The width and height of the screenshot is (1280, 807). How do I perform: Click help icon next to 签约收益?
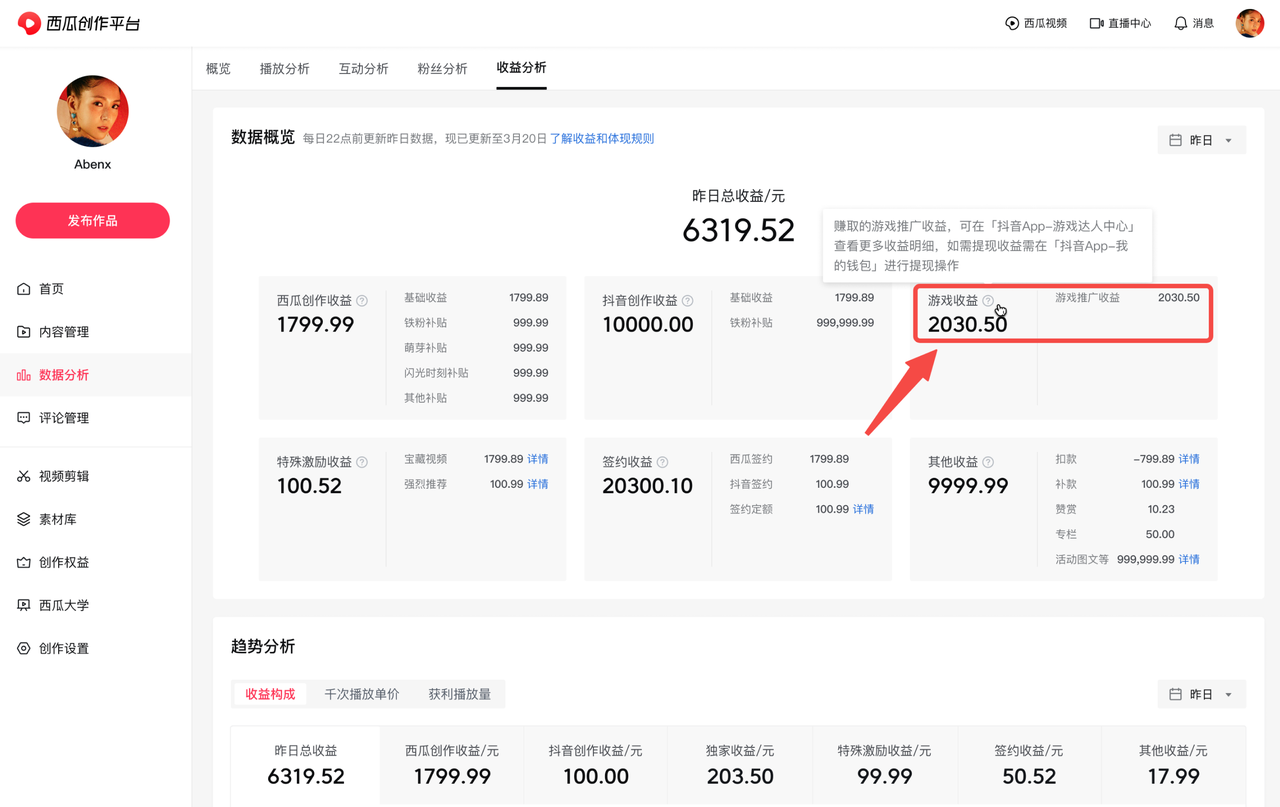[x=662, y=462]
